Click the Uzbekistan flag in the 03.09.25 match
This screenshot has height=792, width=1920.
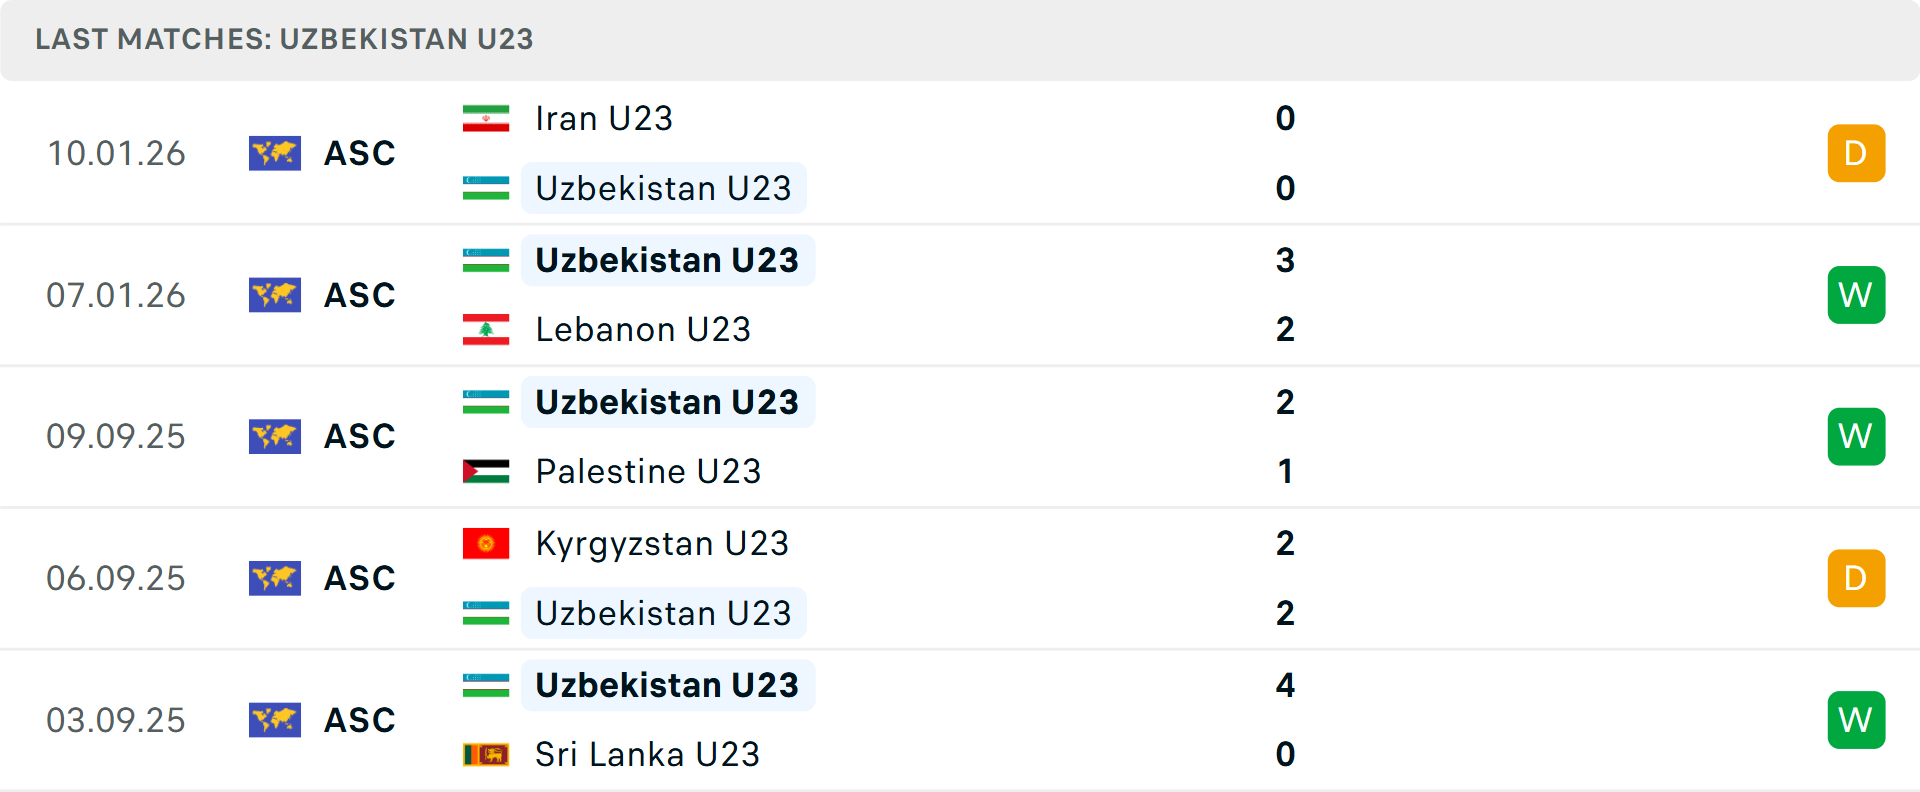pos(486,685)
